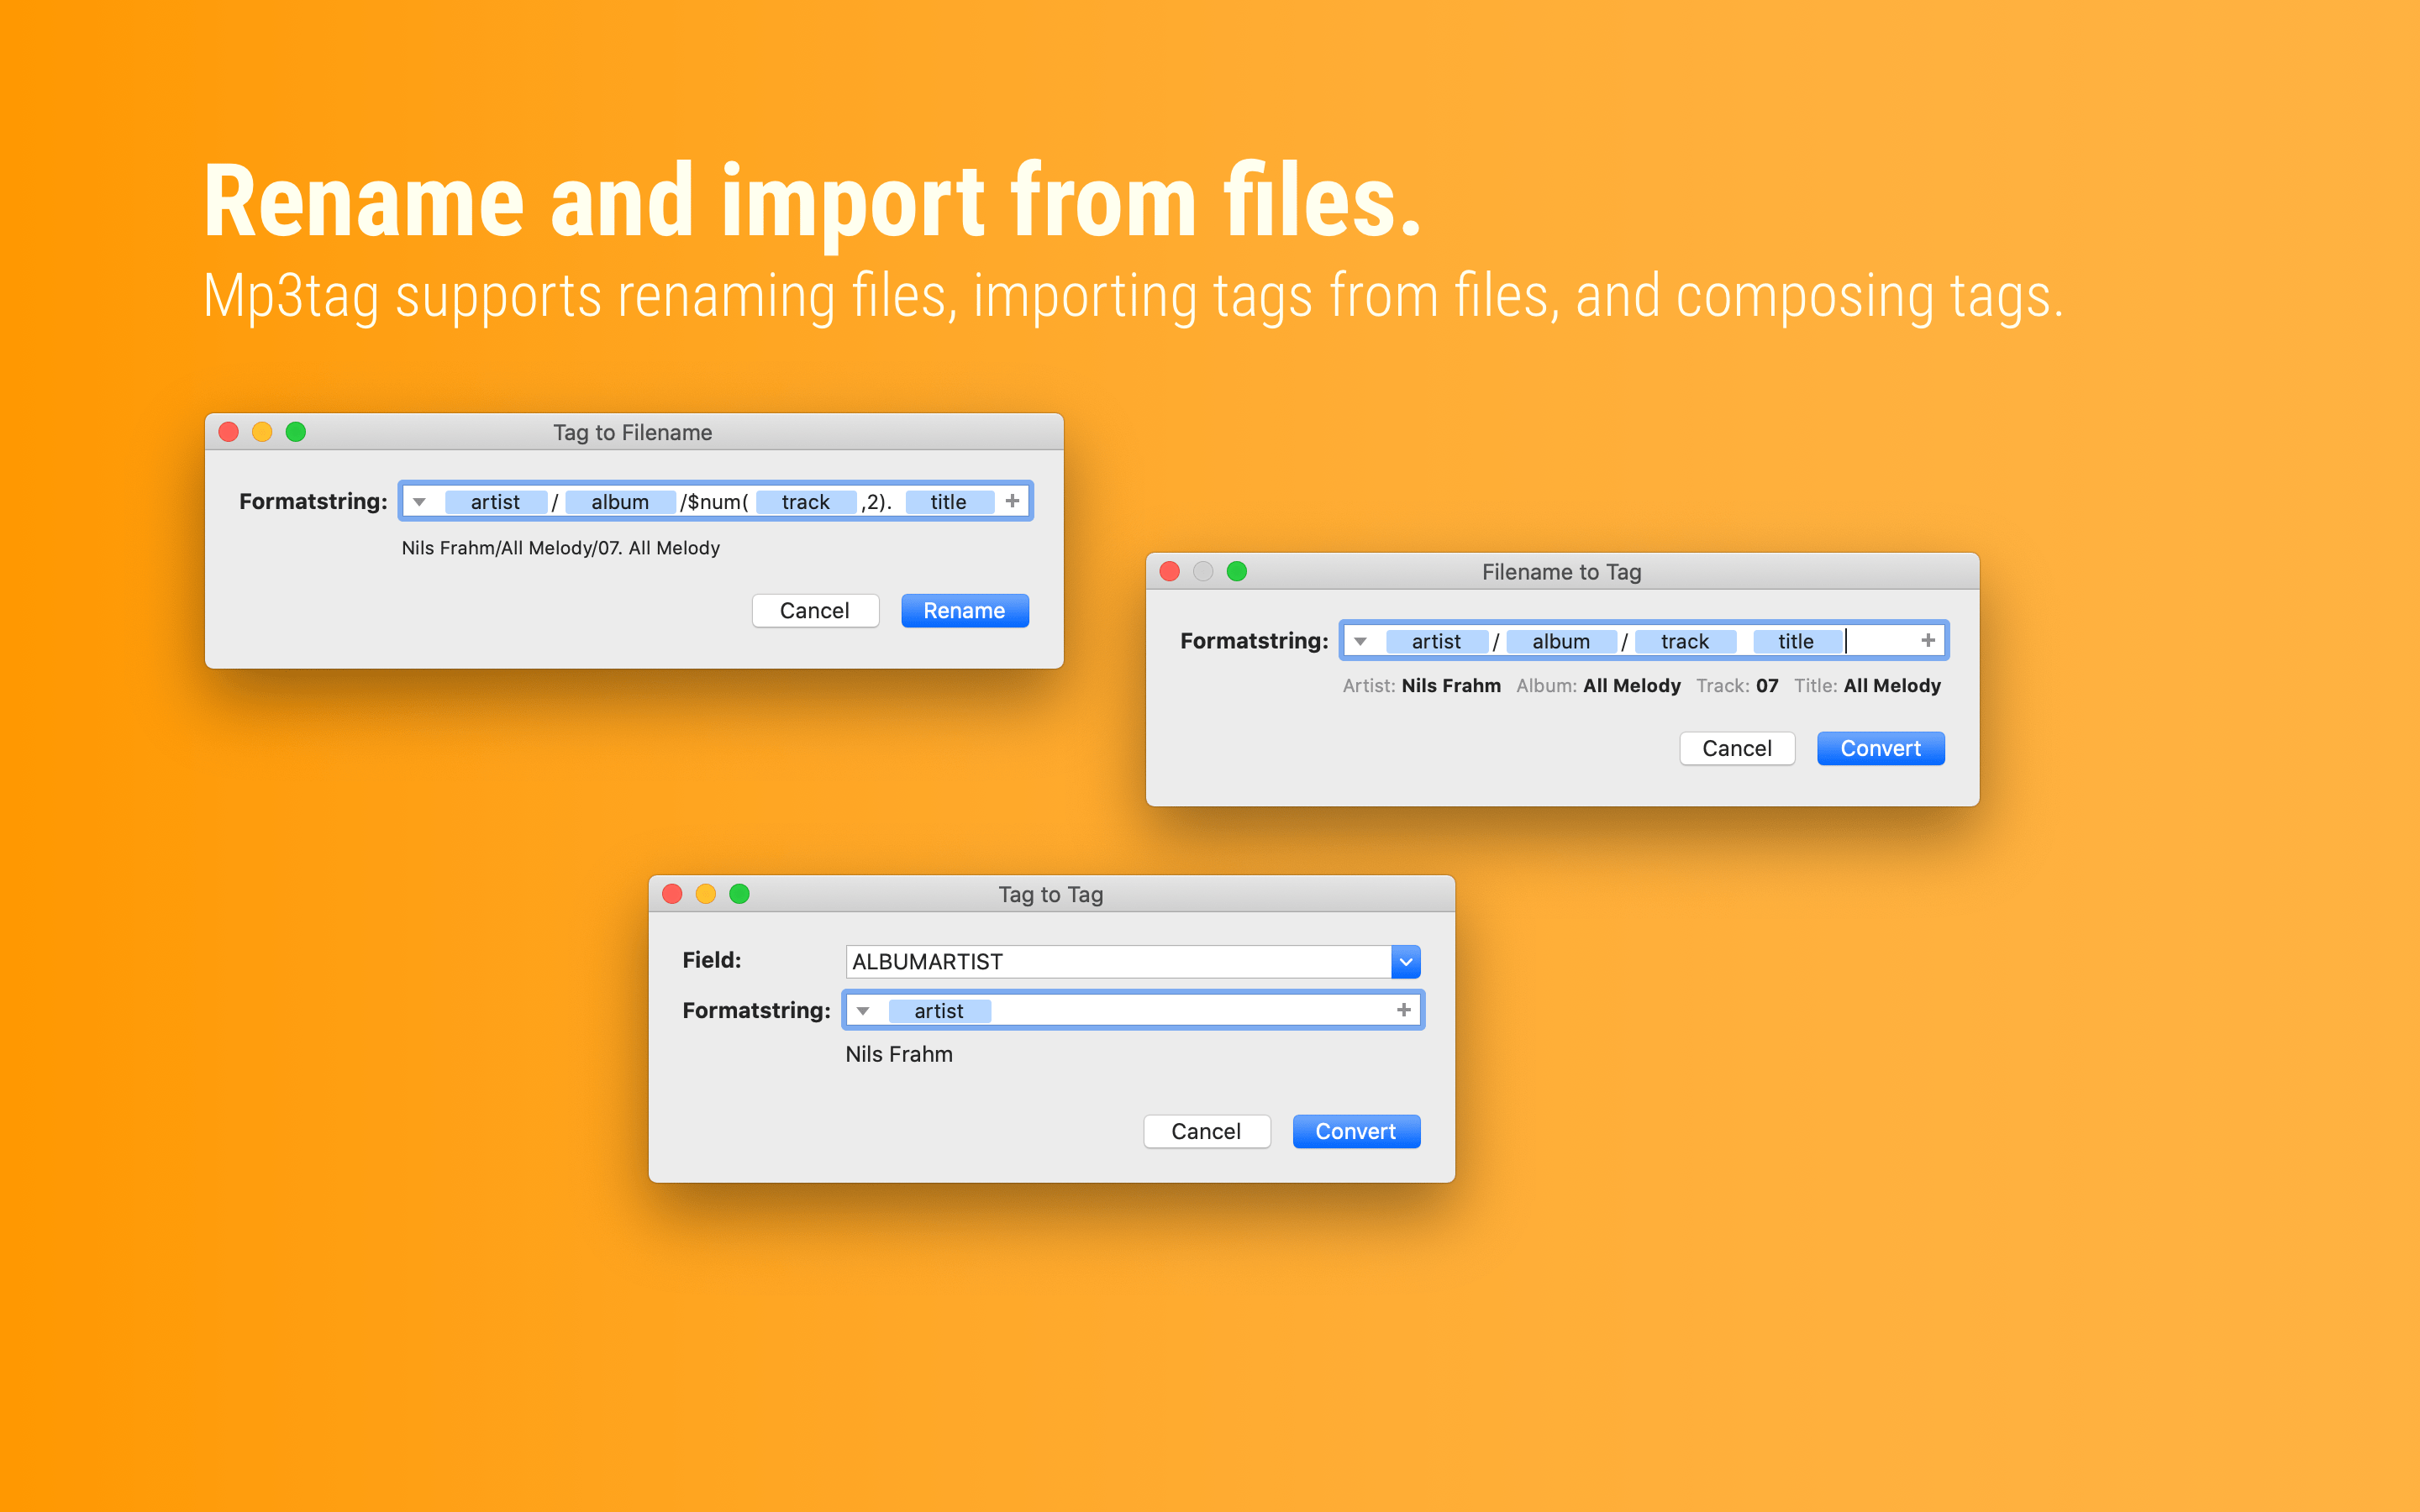Select the artist token in Tag to Tag
Screen dimensions: 2420x1512
[938, 1011]
